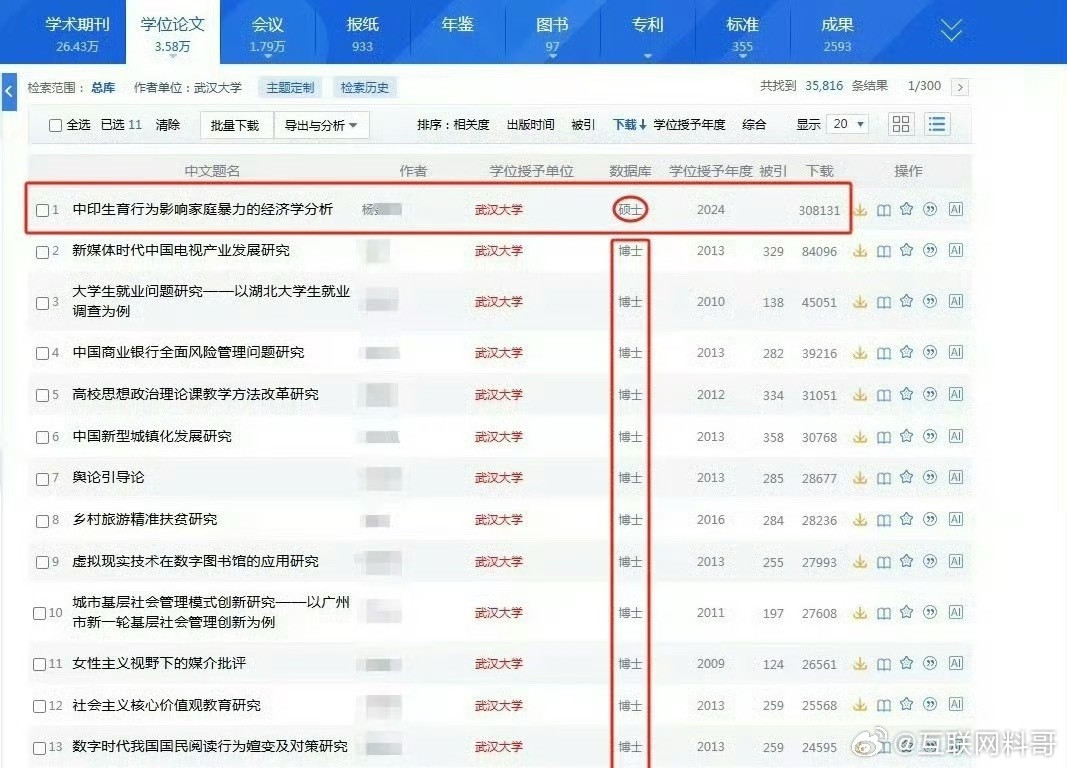Click 批量下载 button
The image size is (1067, 768).
pyautogui.click(x=235, y=125)
